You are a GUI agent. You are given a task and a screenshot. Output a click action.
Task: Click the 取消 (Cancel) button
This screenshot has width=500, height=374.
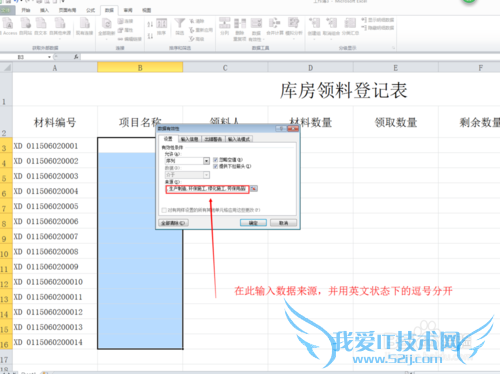[283, 223]
